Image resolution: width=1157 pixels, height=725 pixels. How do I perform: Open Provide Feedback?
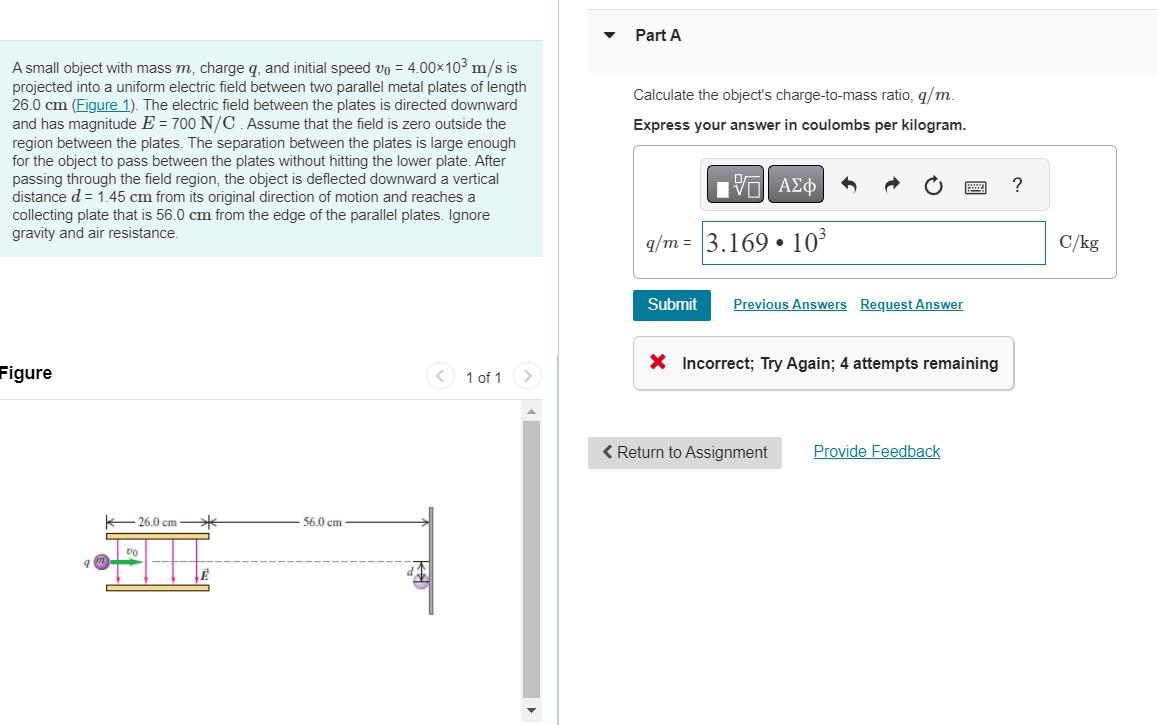tap(876, 451)
